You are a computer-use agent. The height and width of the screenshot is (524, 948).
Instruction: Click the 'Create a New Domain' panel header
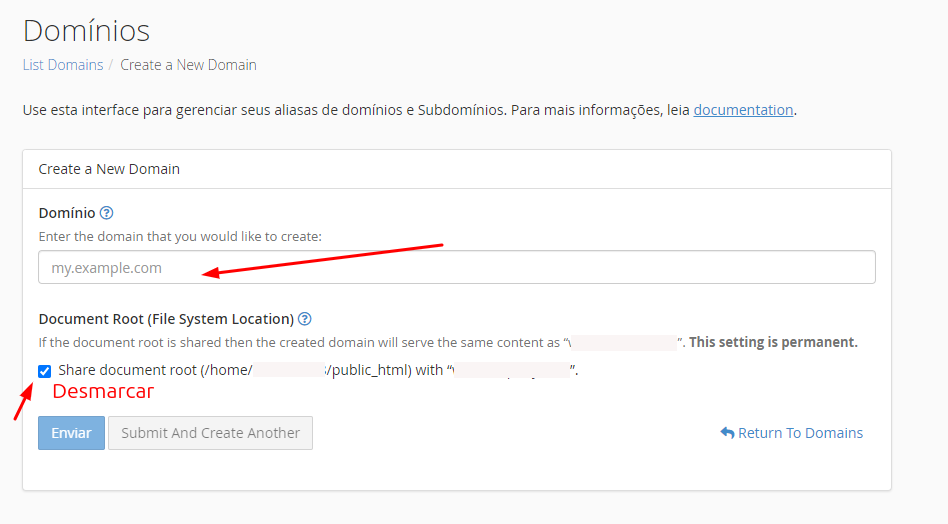click(109, 169)
